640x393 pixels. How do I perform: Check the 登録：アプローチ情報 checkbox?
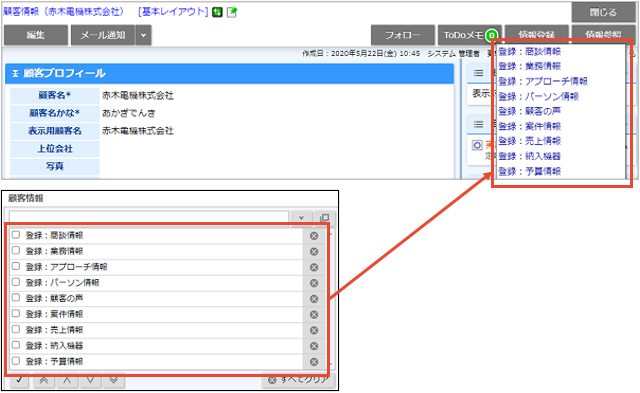(x=16, y=266)
